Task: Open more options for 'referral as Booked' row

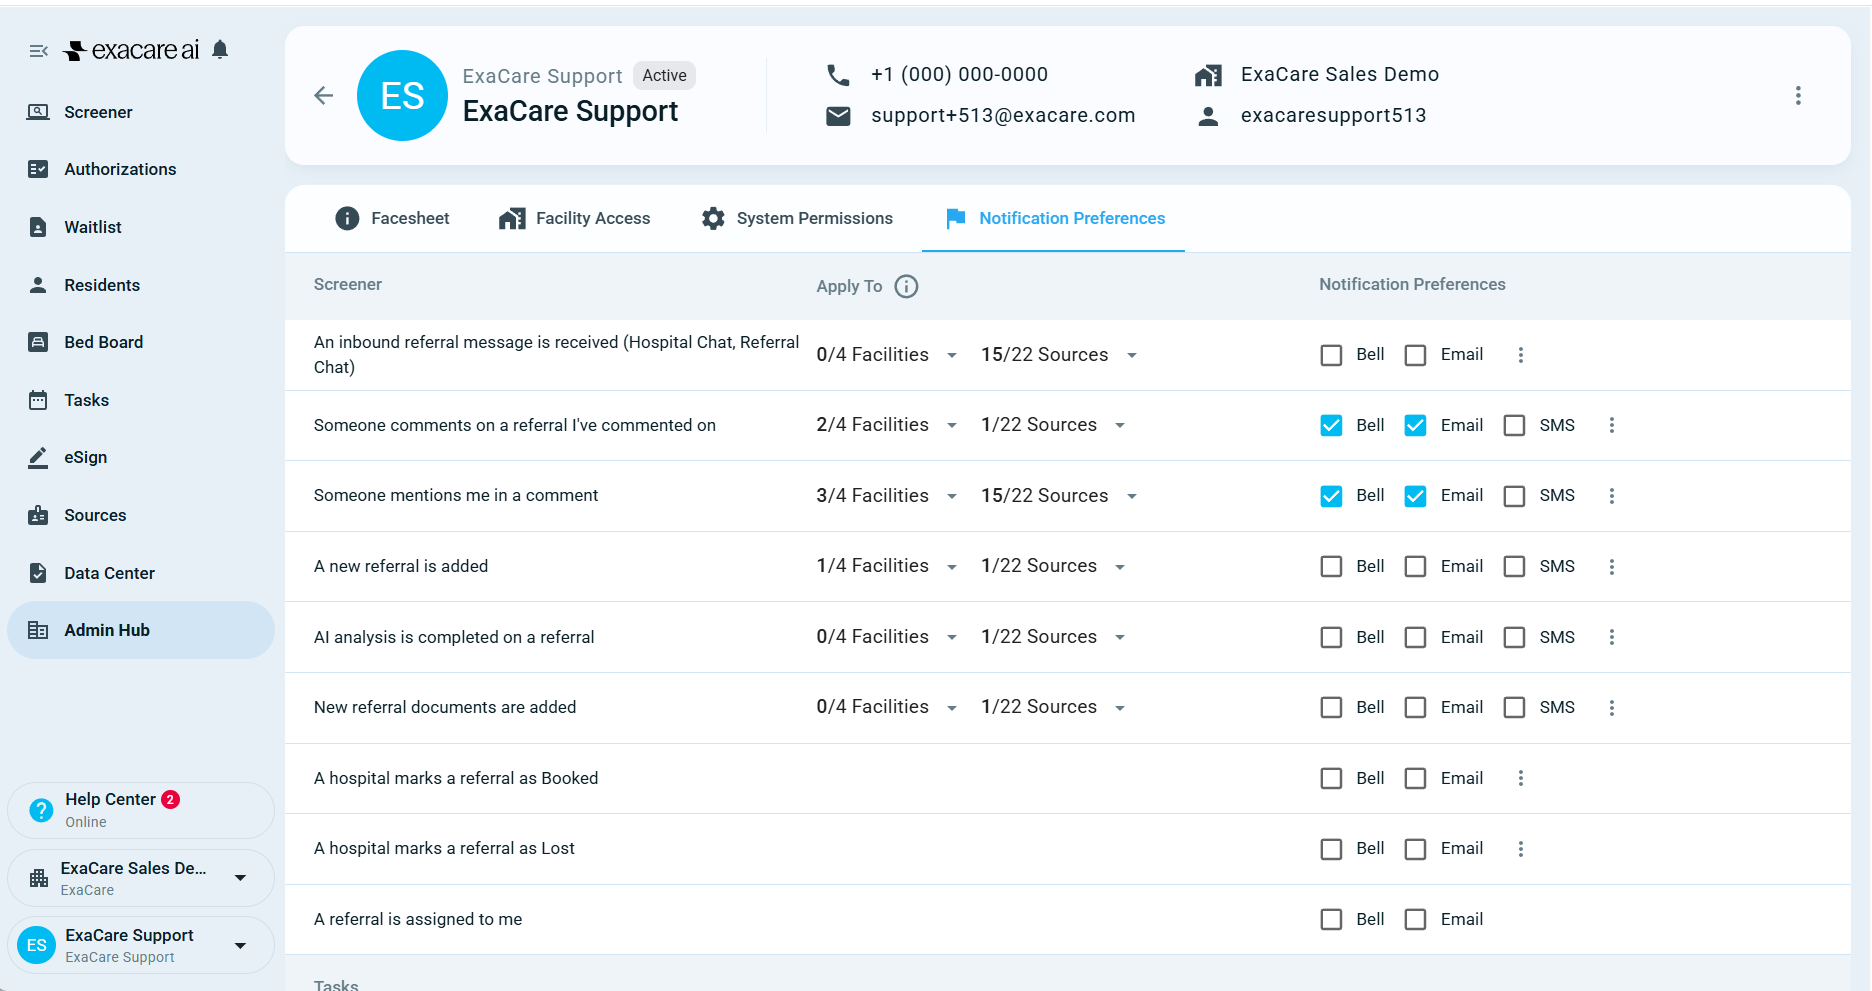Action: coord(1520,778)
